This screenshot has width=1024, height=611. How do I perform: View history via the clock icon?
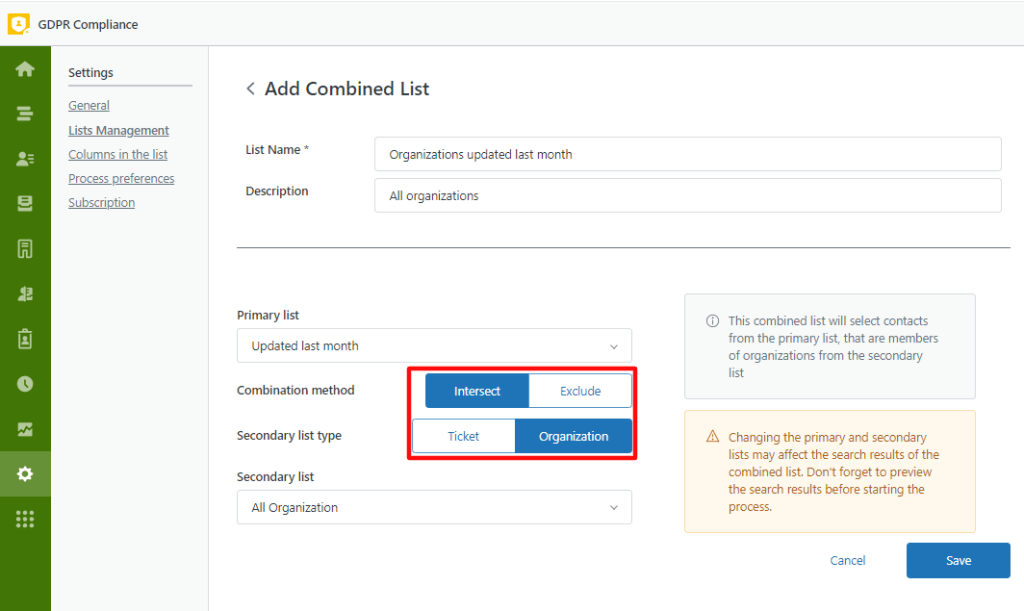coord(25,383)
